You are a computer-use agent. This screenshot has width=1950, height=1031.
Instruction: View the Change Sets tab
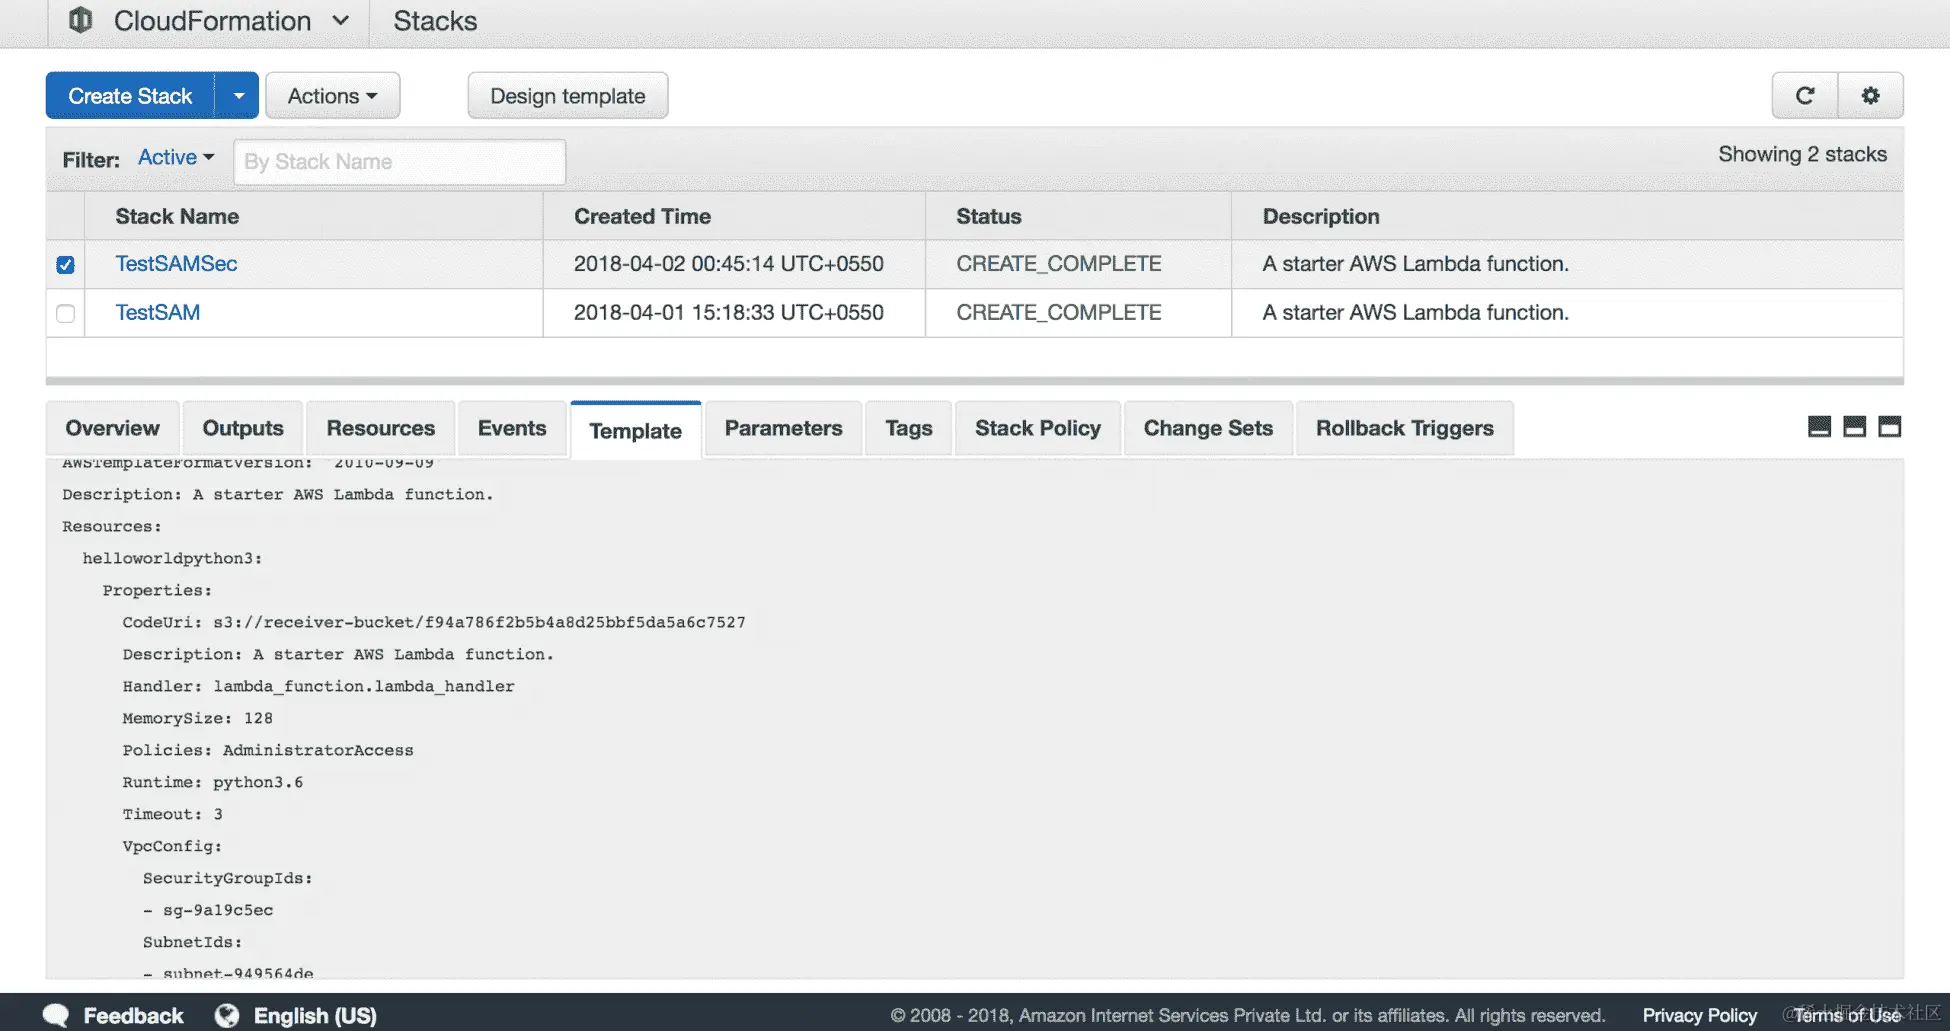pos(1208,429)
